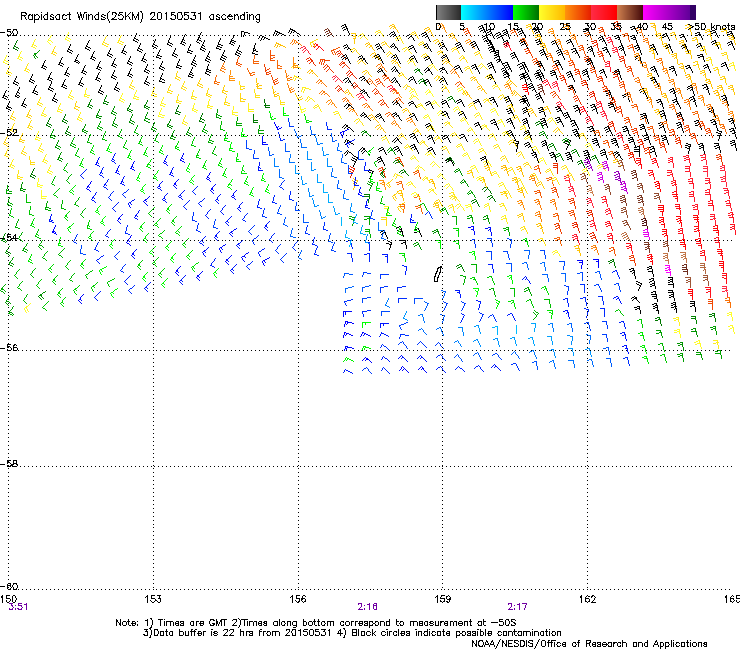The image size is (740, 650).
Task: Click the chart title 'Rapidsact Winds(25KM) 20150531 ascending'
Action: click(x=140, y=17)
